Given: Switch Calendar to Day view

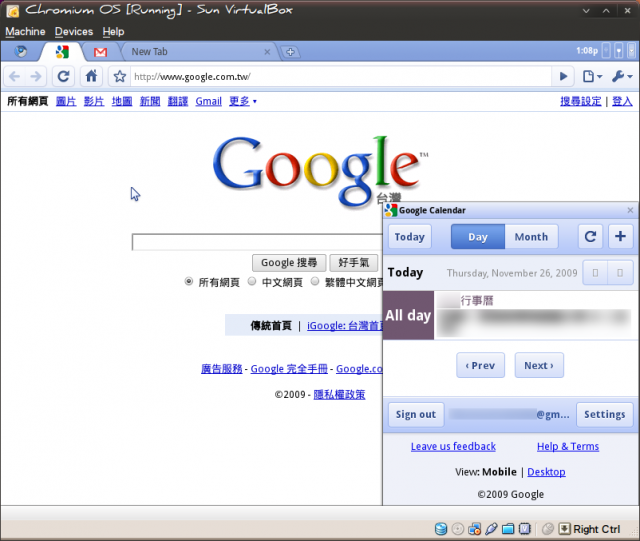Looking at the screenshot, I should tap(478, 236).
